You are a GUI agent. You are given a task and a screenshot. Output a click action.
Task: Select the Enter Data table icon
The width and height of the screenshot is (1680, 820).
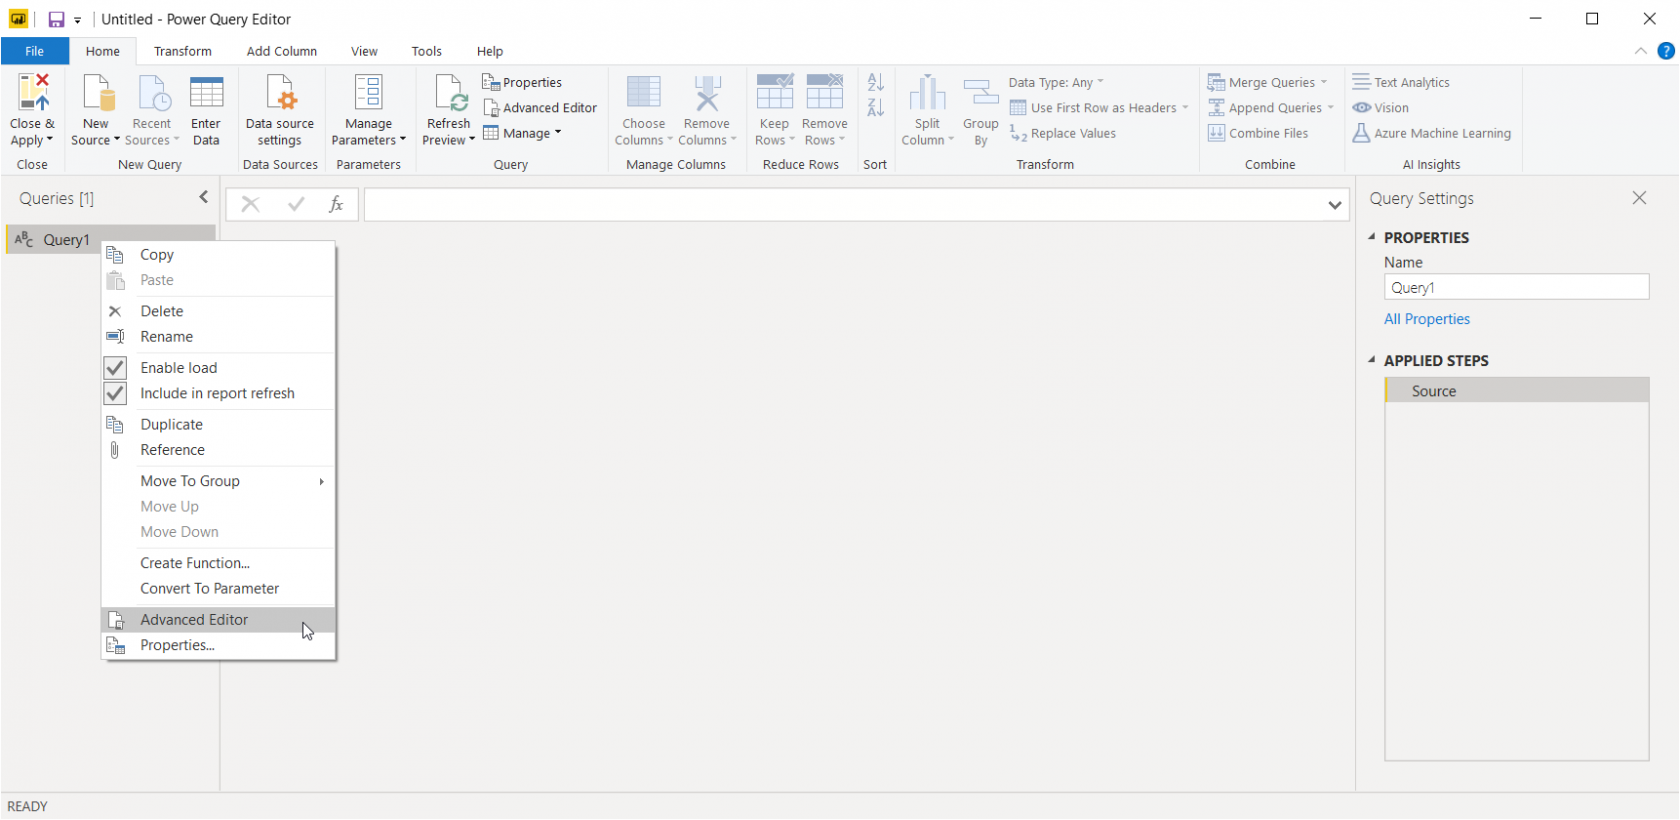click(x=206, y=92)
